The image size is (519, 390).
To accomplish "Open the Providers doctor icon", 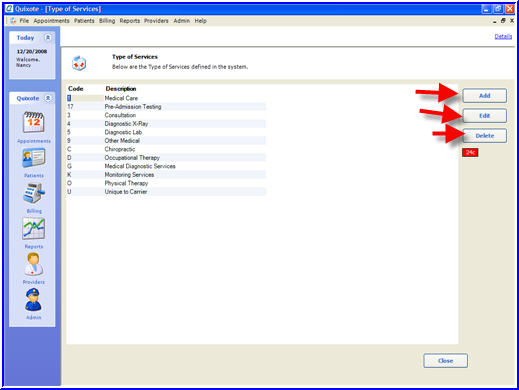I will tap(34, 264).
